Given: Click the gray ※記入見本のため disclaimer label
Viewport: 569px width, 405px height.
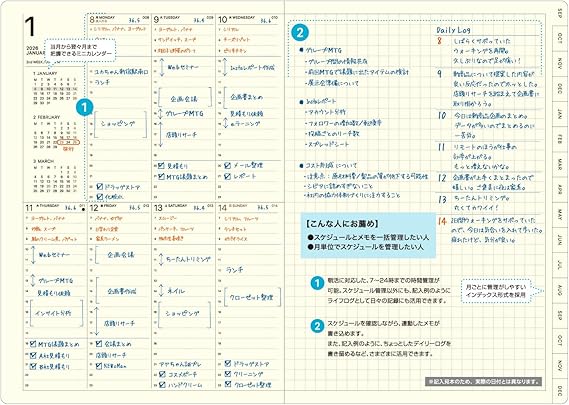Looking at the screenshot, I should [483, 381].
